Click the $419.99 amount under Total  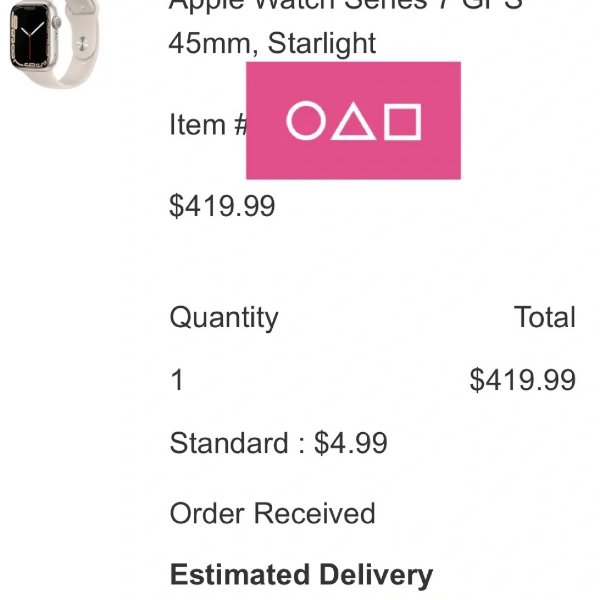(x=523, y=380)
